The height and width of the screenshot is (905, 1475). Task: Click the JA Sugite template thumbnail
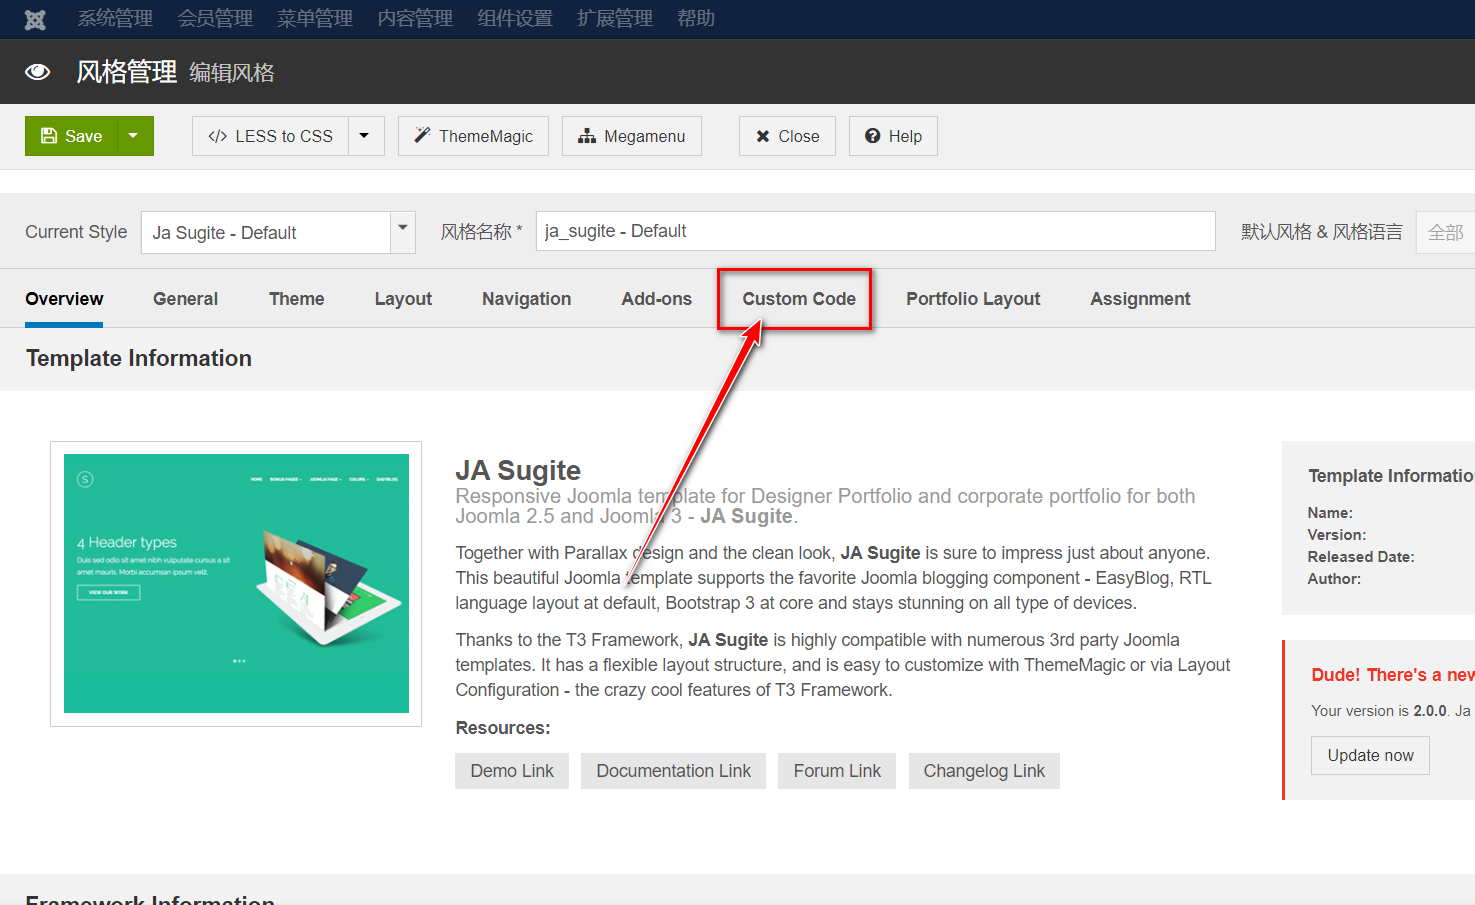click(236, 584)
